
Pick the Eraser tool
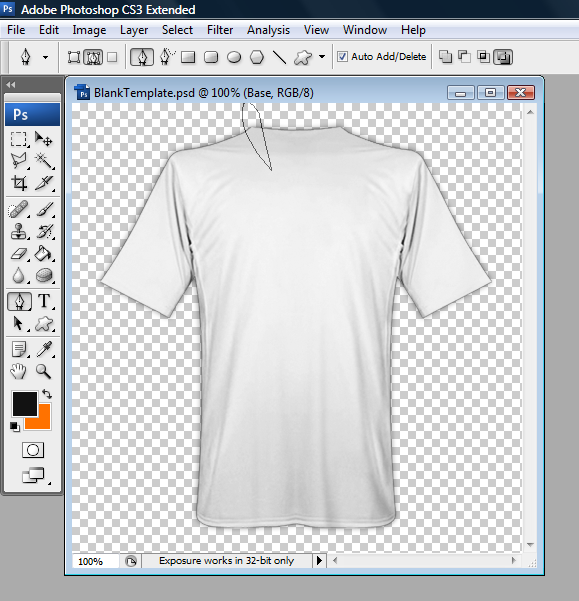(x=18, y=253)
